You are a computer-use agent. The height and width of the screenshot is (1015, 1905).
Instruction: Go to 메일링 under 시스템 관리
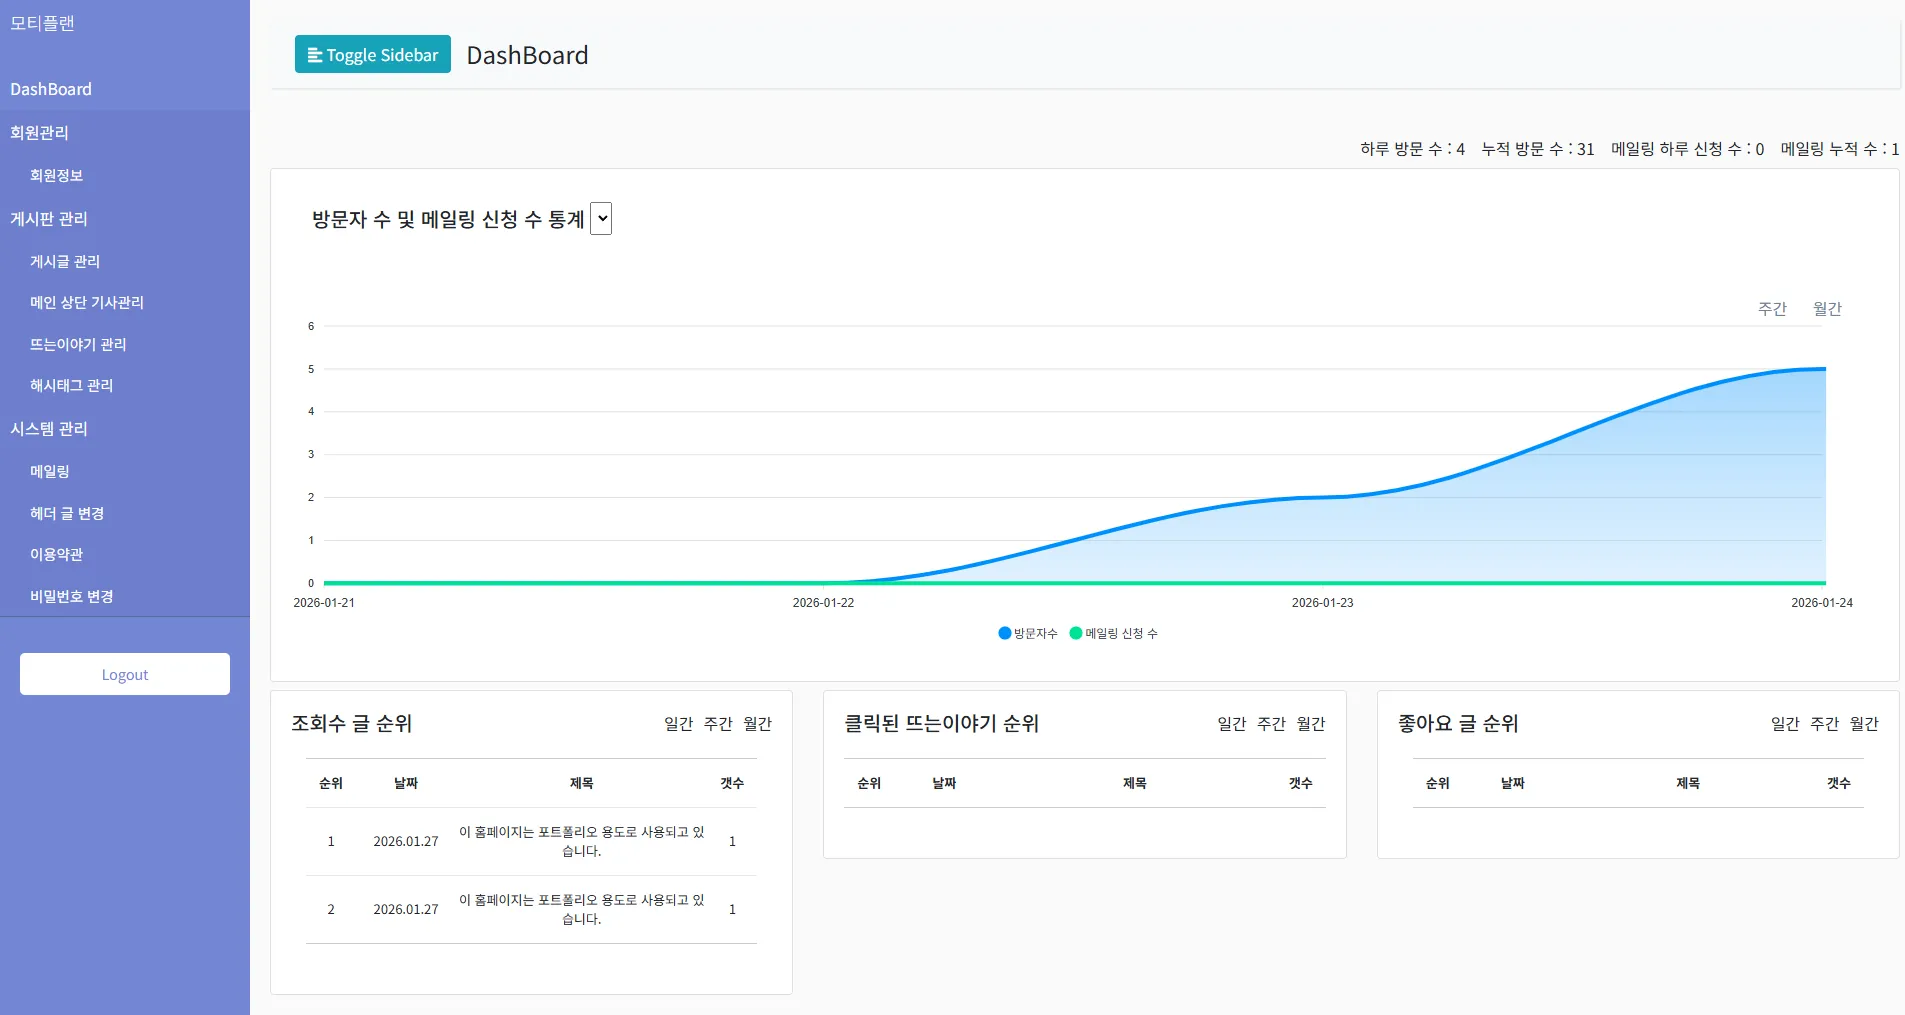point(51,471)
